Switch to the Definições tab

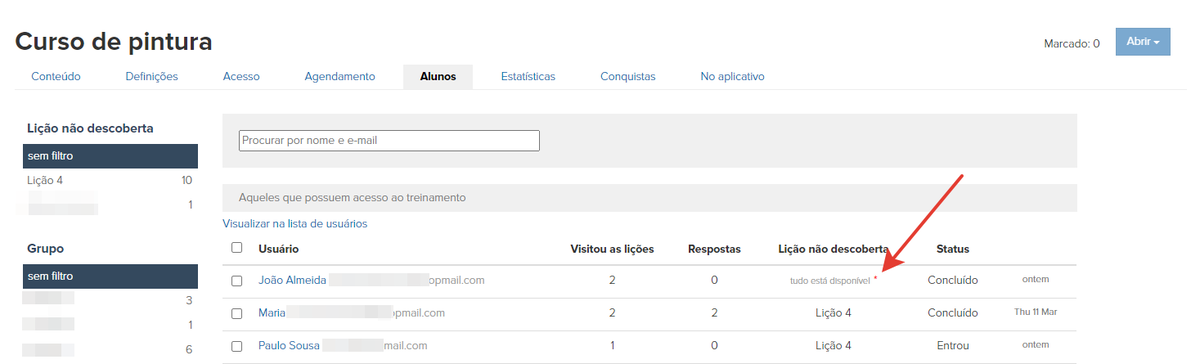point(152,76)
